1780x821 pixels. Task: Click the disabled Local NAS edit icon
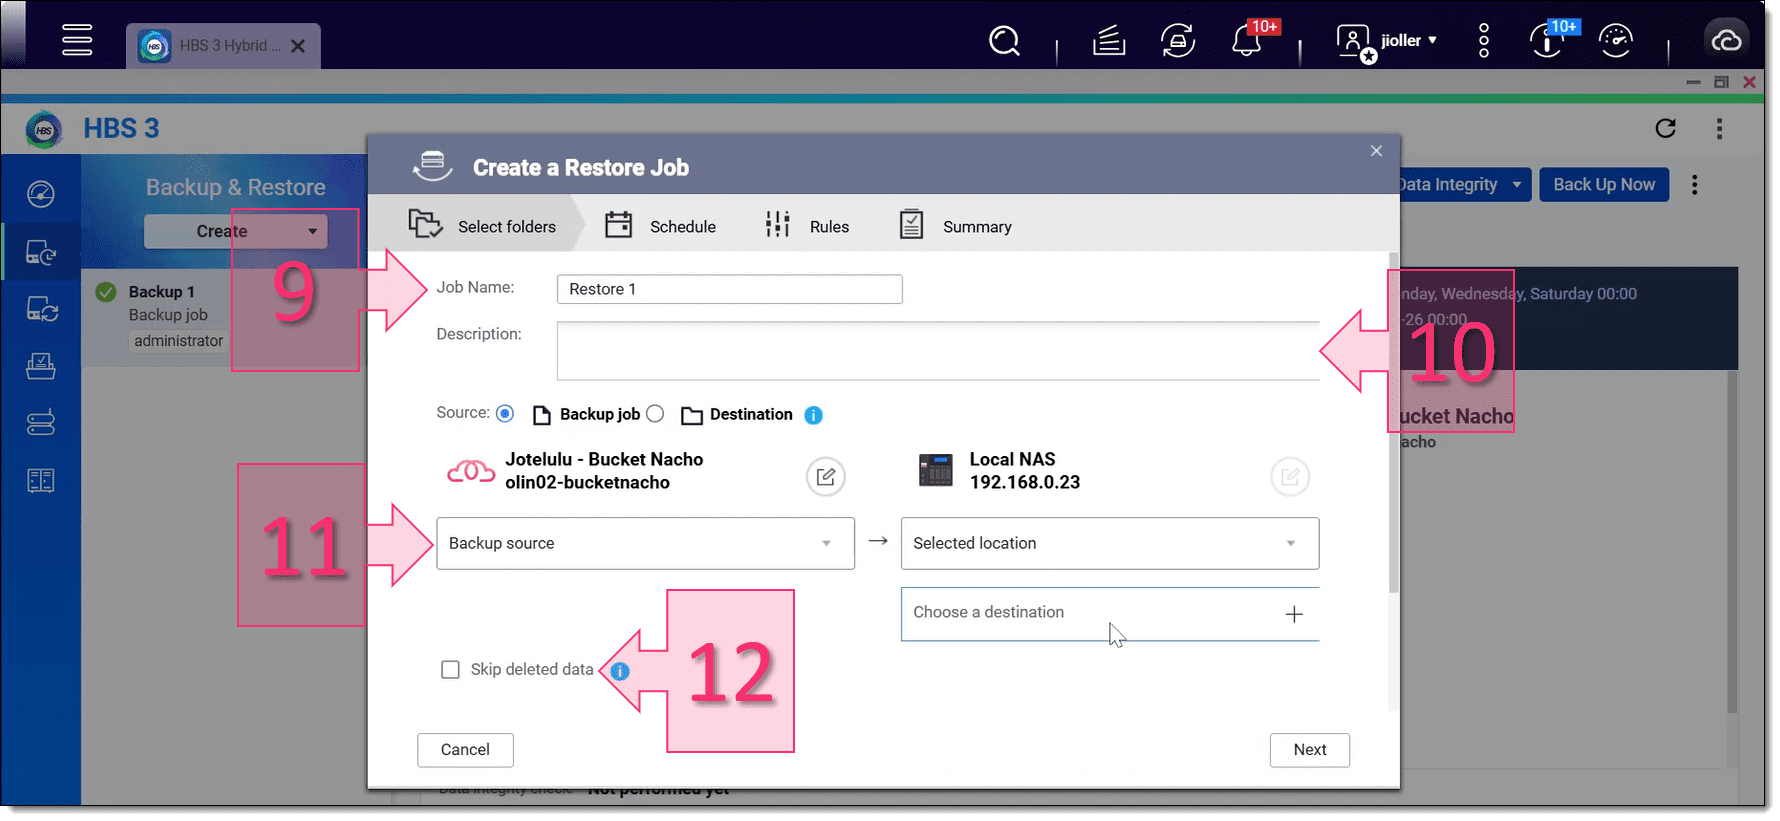[x=1289, y=477]
